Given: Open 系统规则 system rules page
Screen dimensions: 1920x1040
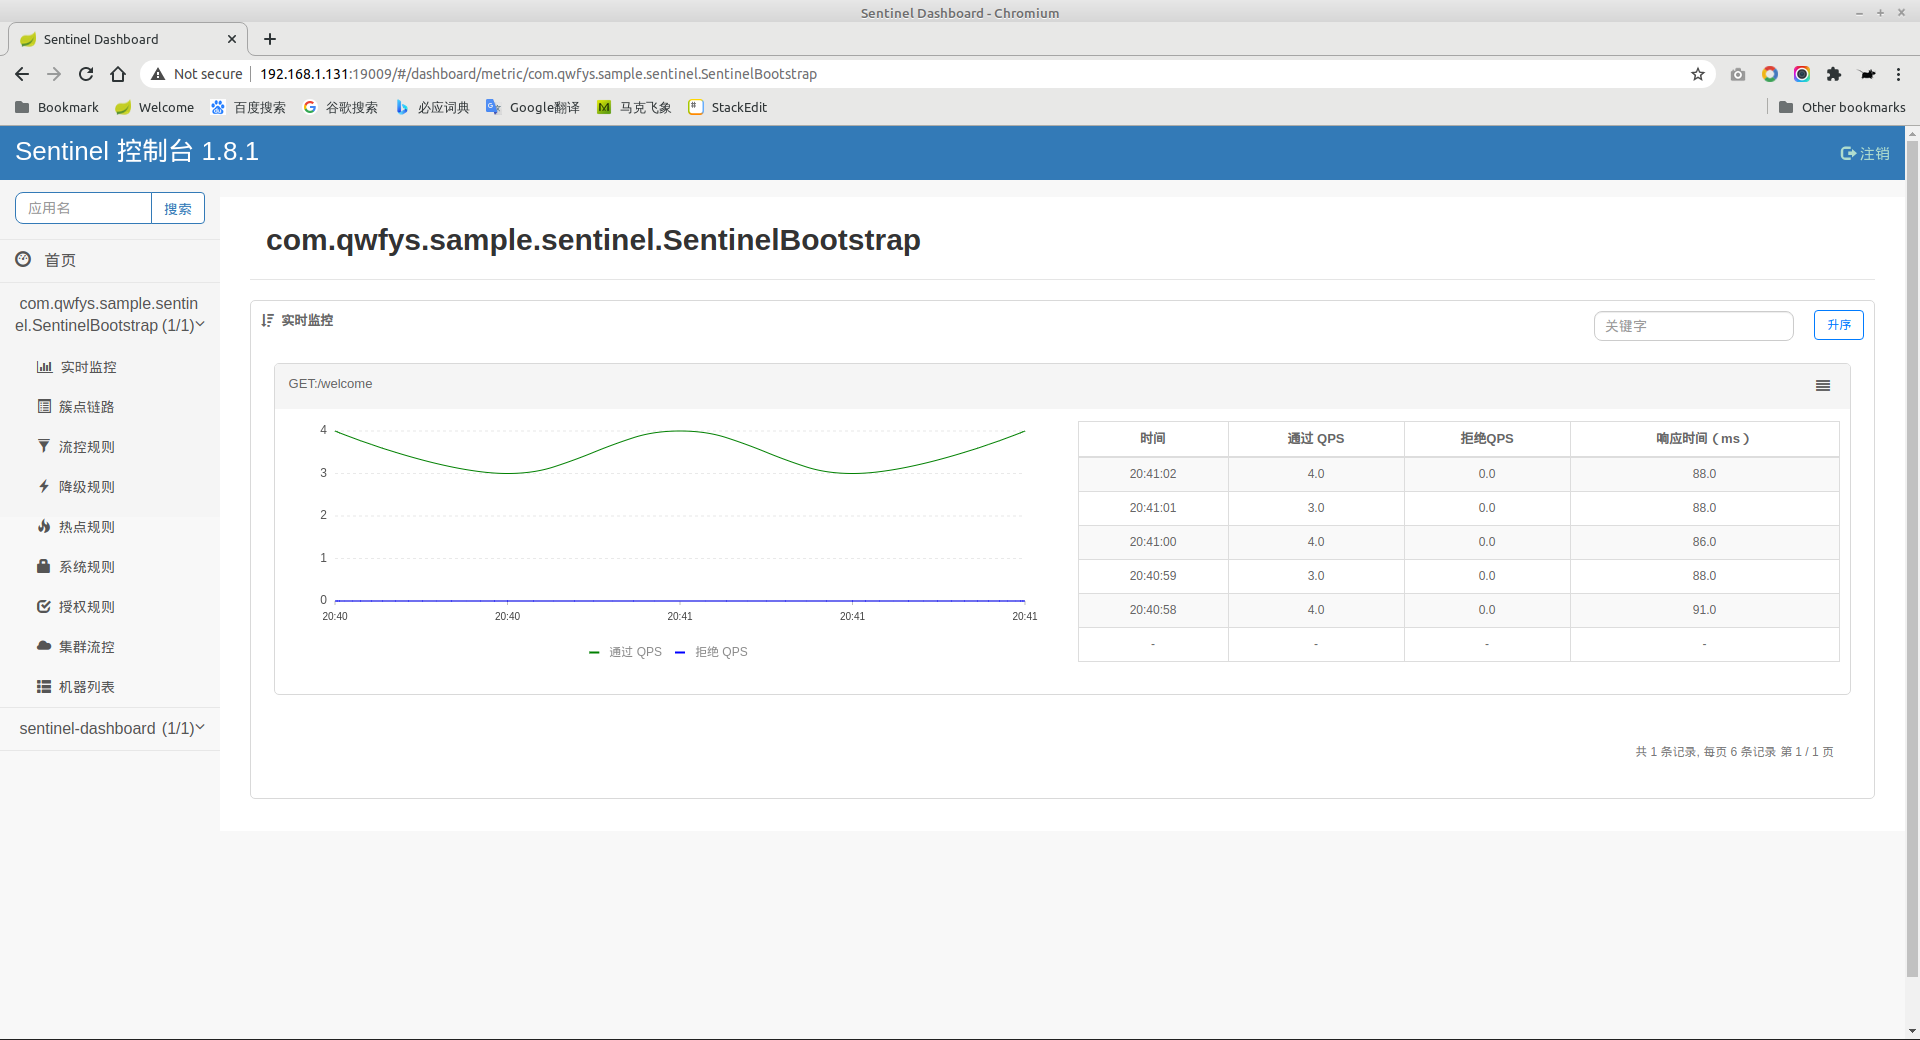Looking at the screenshot, I should pyautogui.click(x=86, y=567).
